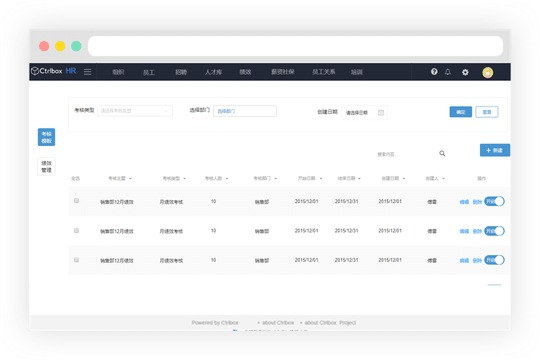Sort by the 创建日期 column header arrow
Viewport: 540px width, 360px height.
(404, 178)
